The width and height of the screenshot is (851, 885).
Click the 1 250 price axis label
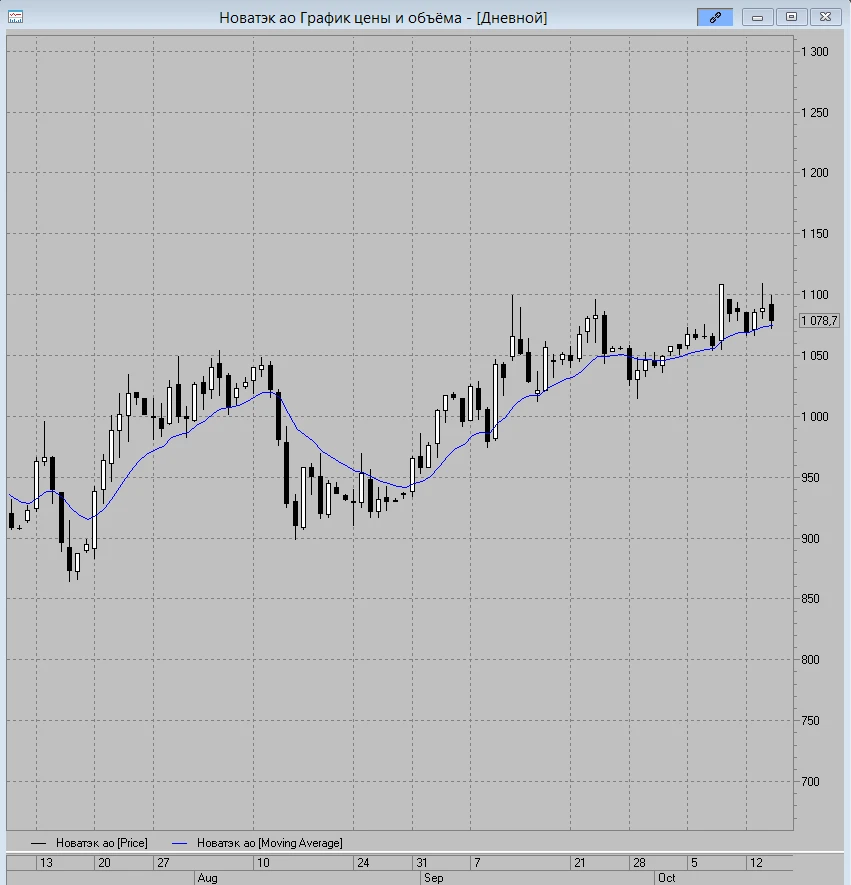[815, 113]
